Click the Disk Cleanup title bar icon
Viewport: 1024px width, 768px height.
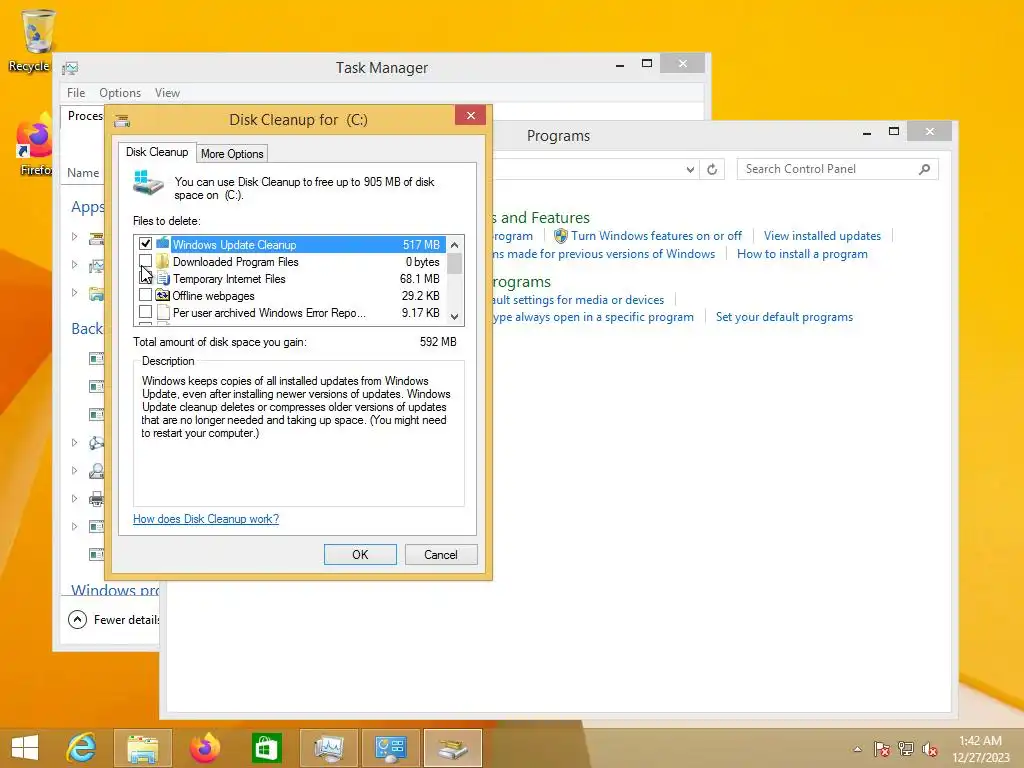(x=122, y=120)
